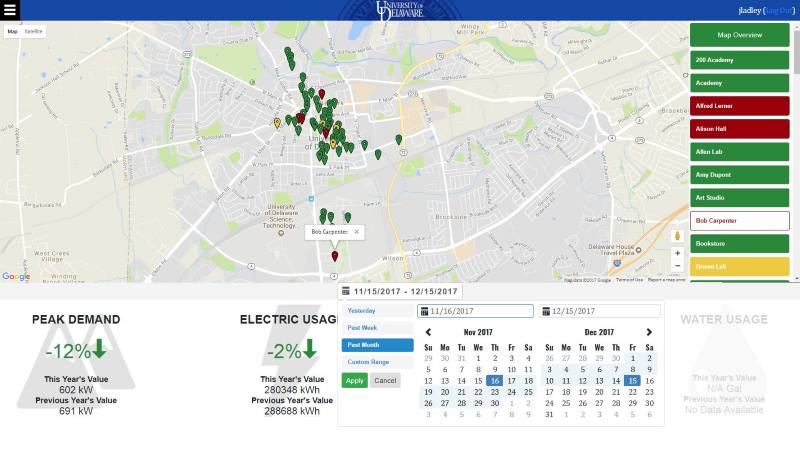Go to previous month in calendar
The width and height of the screenshot is (800, 450).
pyautogui.click(x=429, y=332)
